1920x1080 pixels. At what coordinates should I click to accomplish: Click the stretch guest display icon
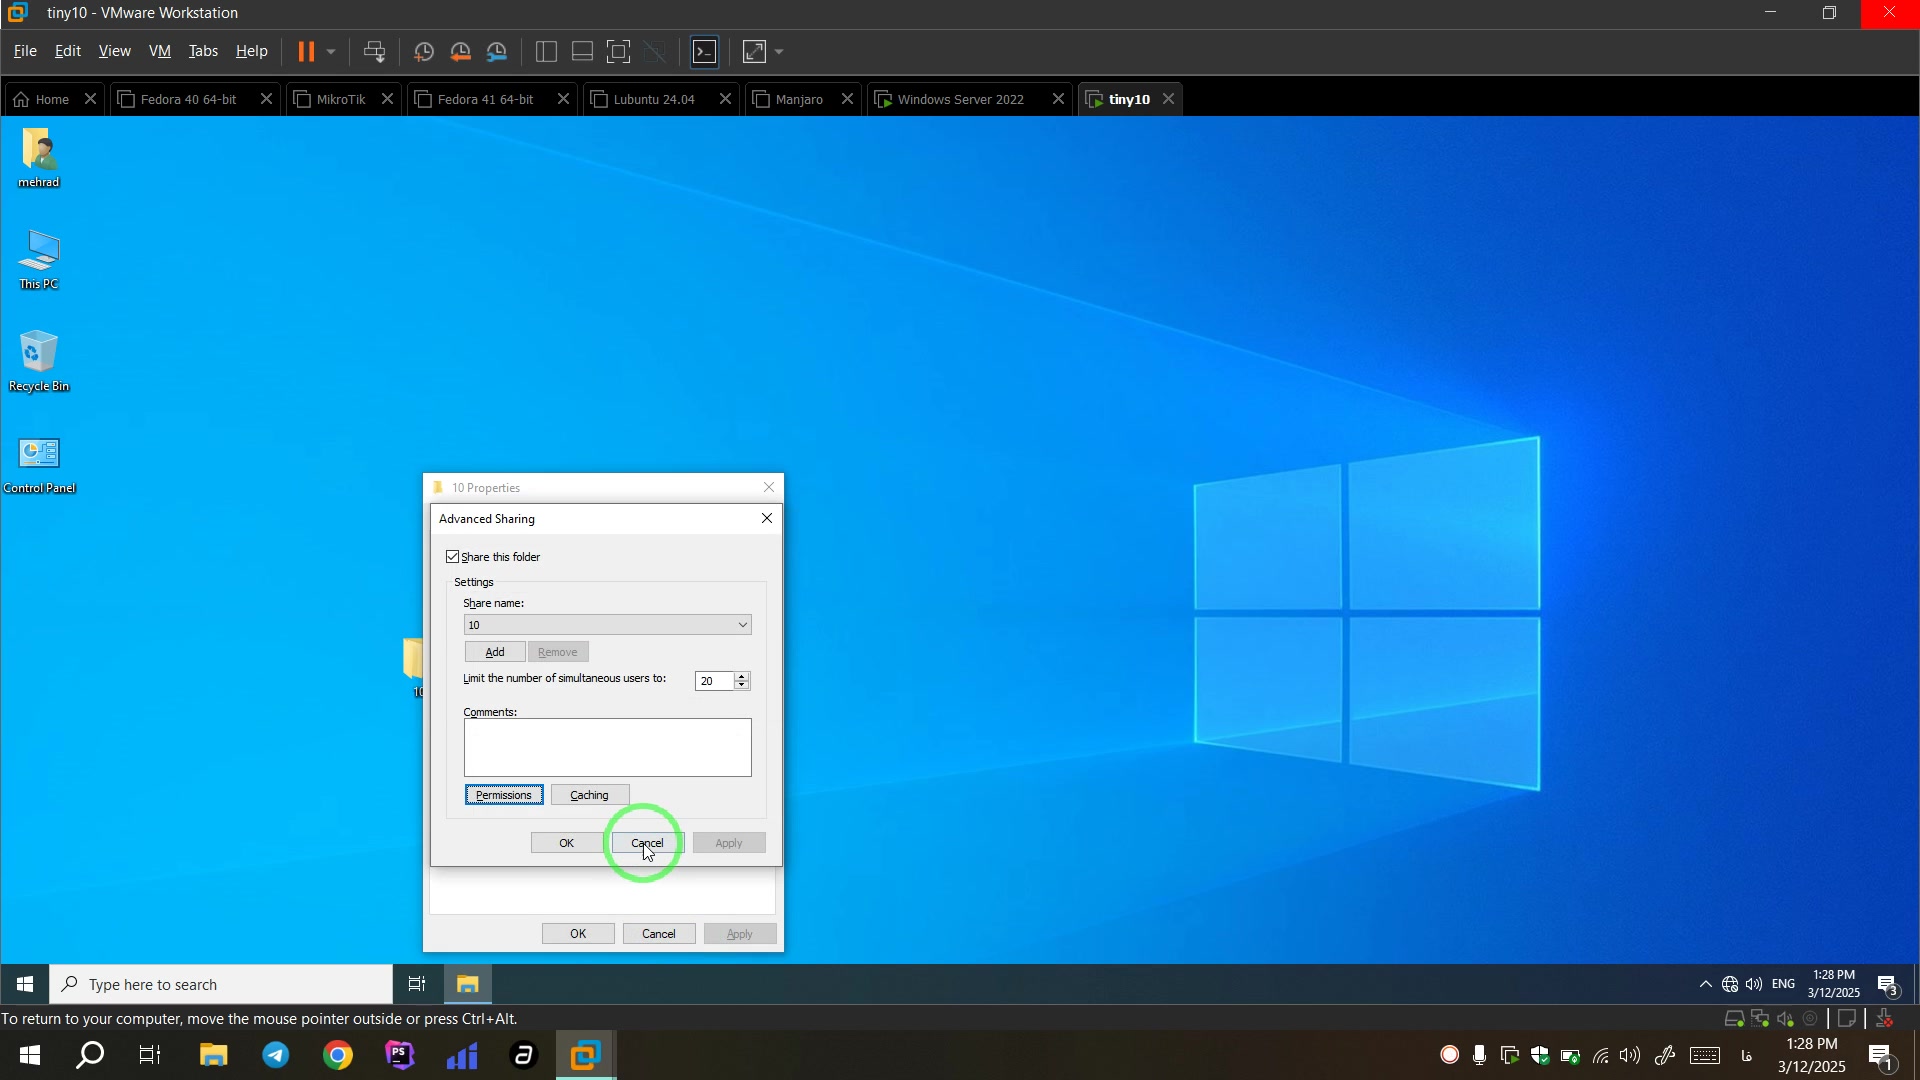click(755, 52)
